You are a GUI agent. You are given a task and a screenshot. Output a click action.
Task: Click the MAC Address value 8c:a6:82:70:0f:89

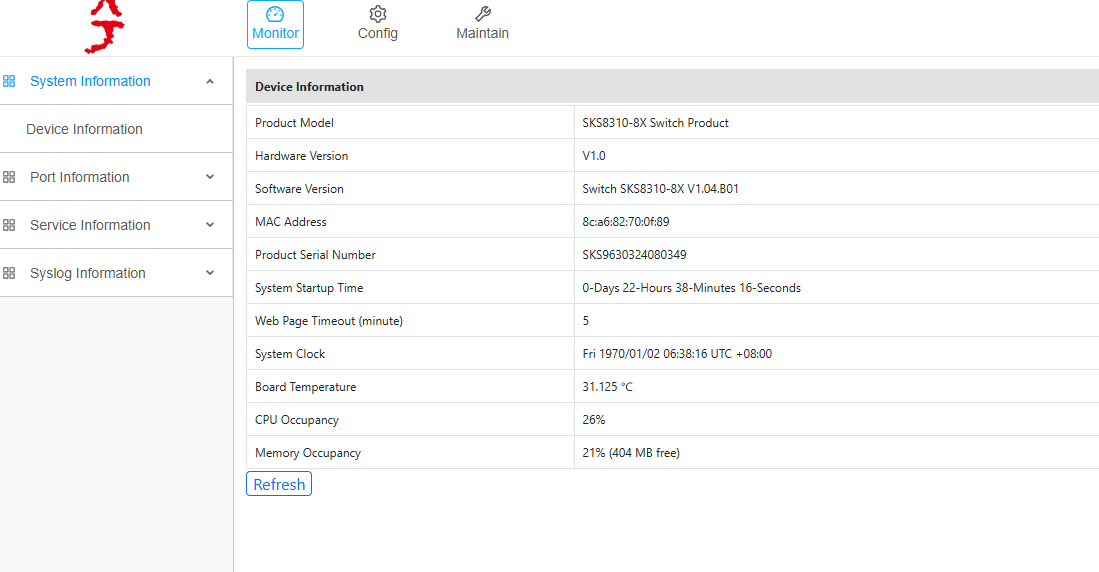[626, 222]
